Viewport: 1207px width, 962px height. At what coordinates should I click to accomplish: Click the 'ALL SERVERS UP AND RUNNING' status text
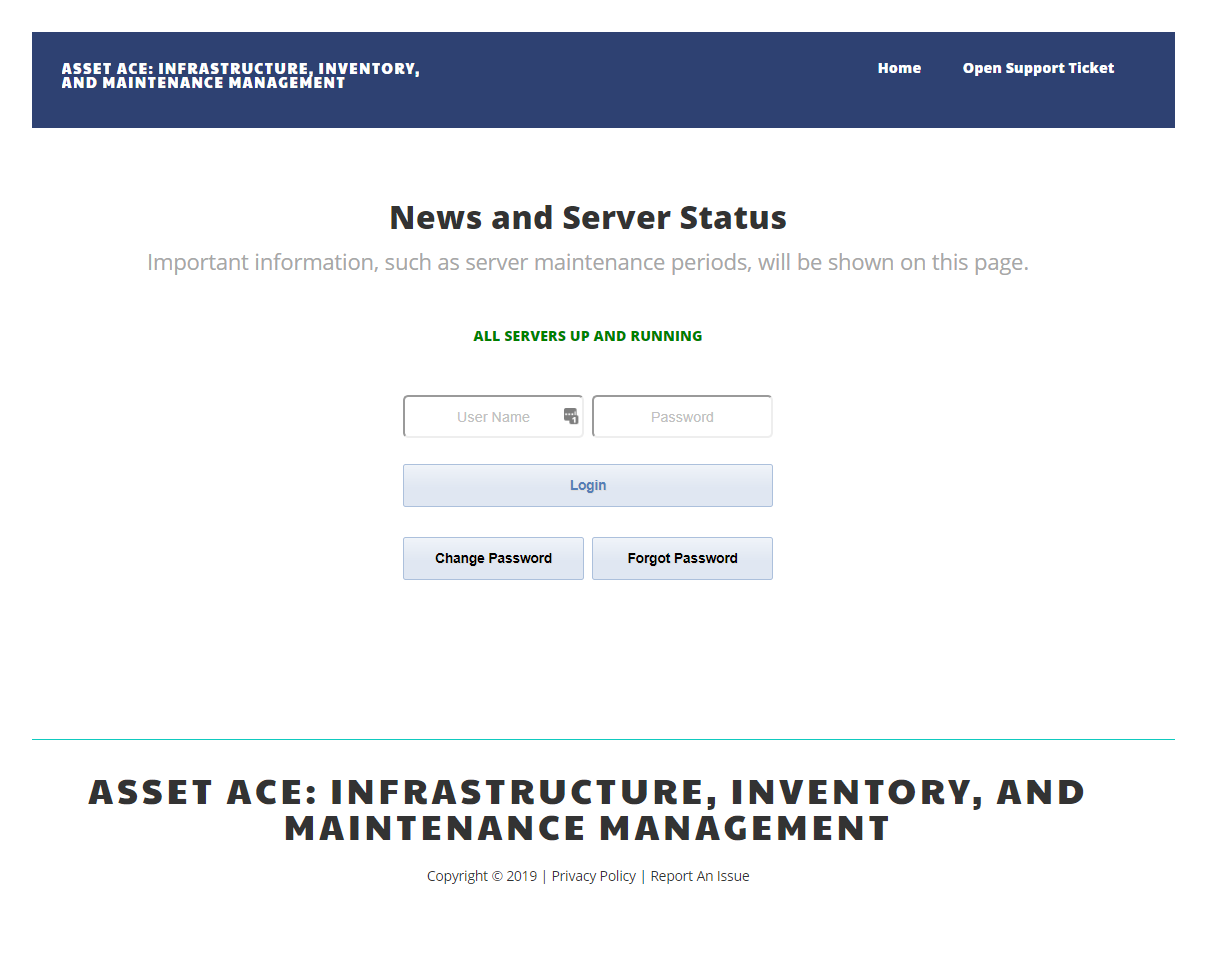588,336
